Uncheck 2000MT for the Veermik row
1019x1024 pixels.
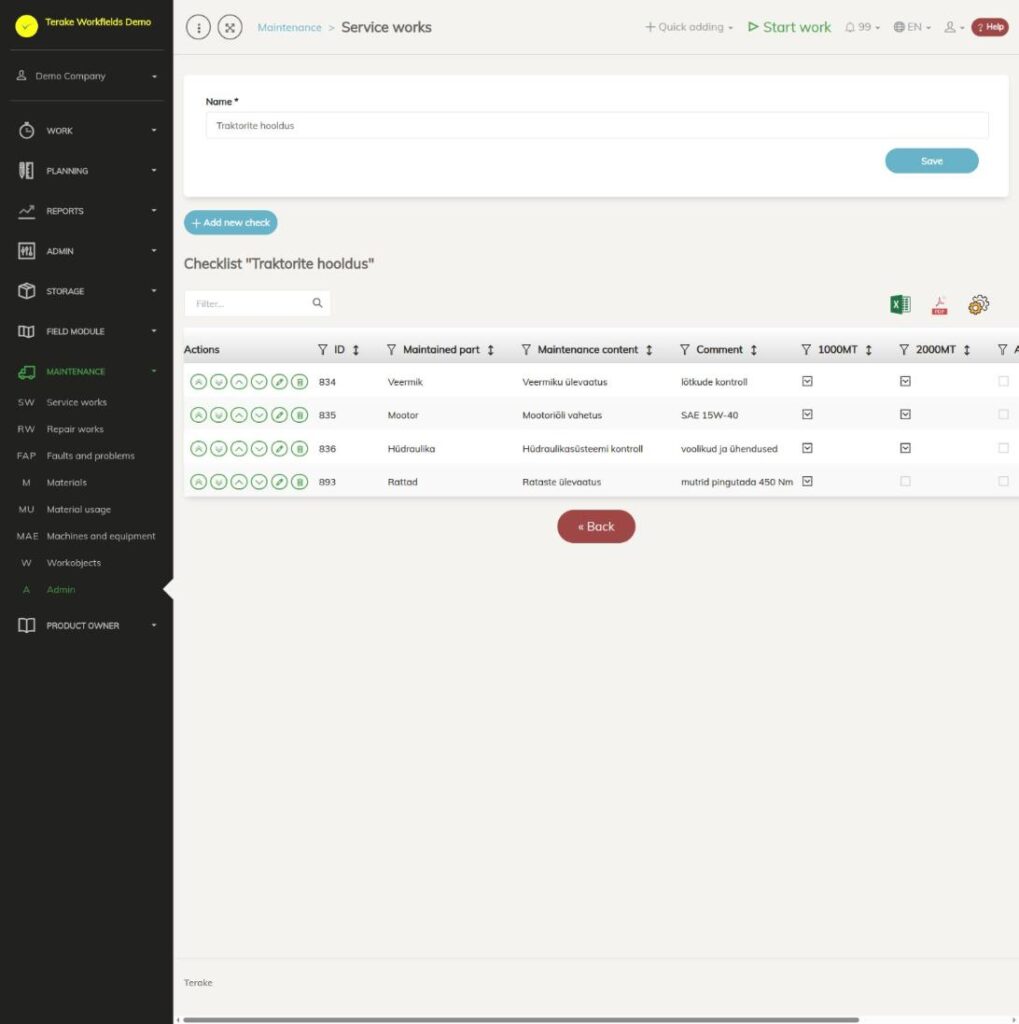coord(905,381)
